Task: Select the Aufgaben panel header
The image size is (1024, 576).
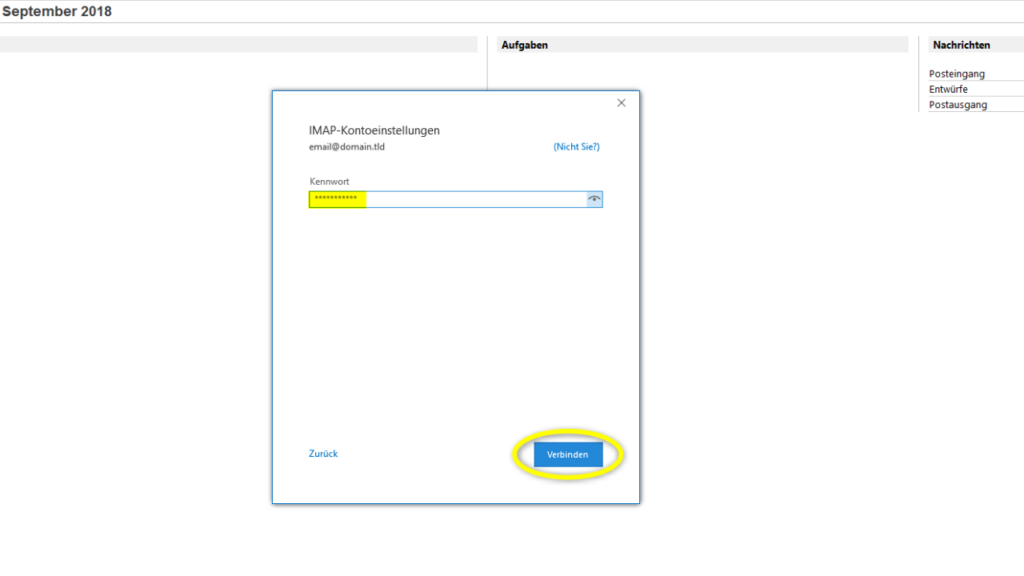Action: pyautogui.click(x=524, y=44)
